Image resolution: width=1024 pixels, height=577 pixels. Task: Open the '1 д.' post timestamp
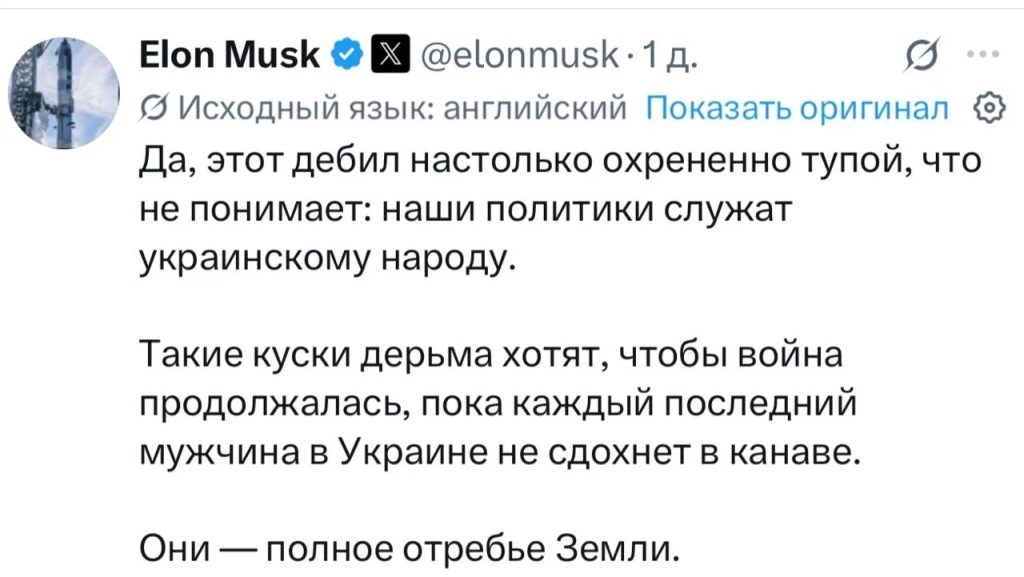coord(669,56)
